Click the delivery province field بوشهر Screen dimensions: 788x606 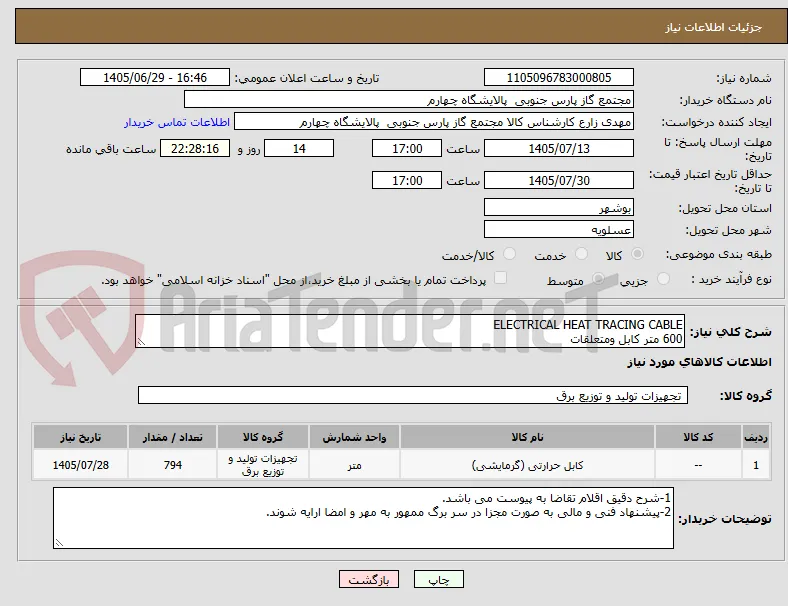click(x=559, y=207)
